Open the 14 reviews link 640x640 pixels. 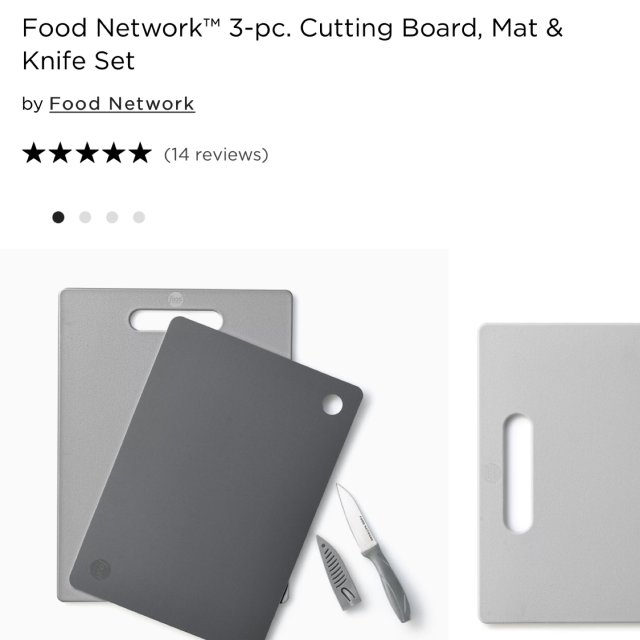tap(216, 155)
